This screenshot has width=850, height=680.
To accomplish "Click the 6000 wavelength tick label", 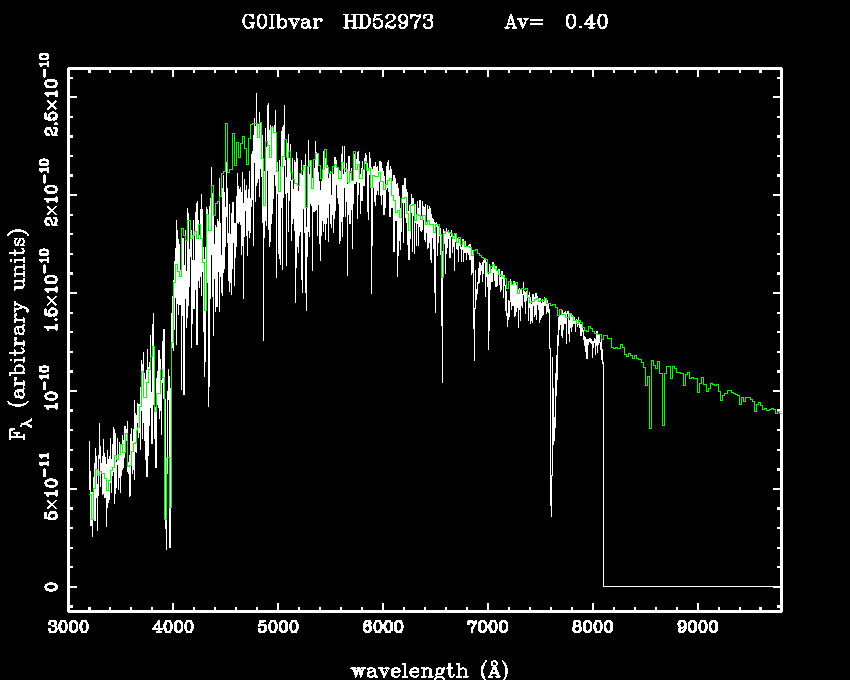I will (x=383, y=628).
